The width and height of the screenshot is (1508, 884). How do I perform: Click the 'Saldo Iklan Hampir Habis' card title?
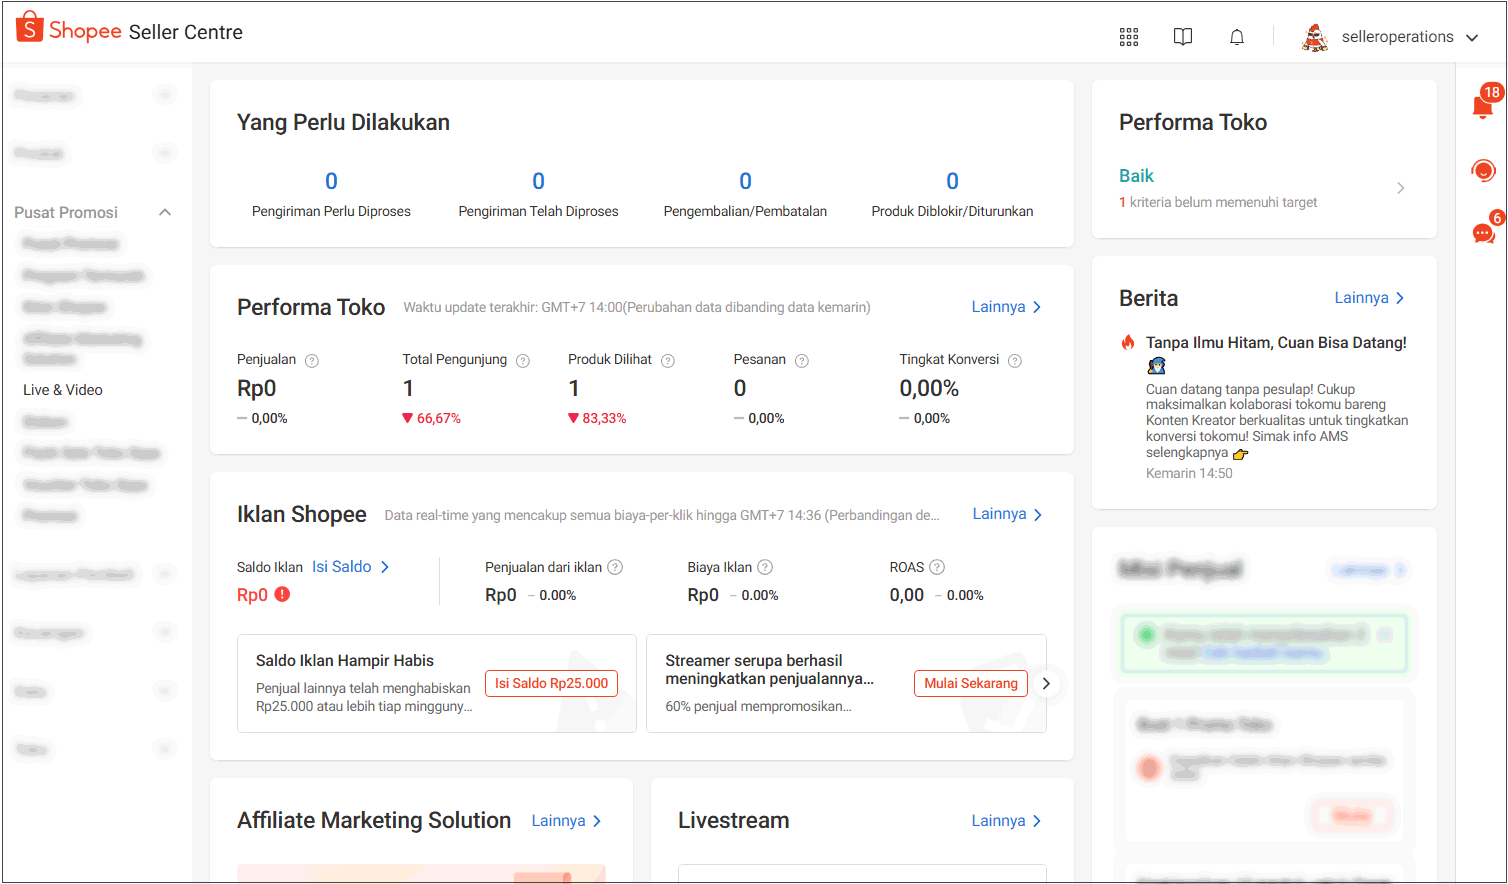coord(345,661)
